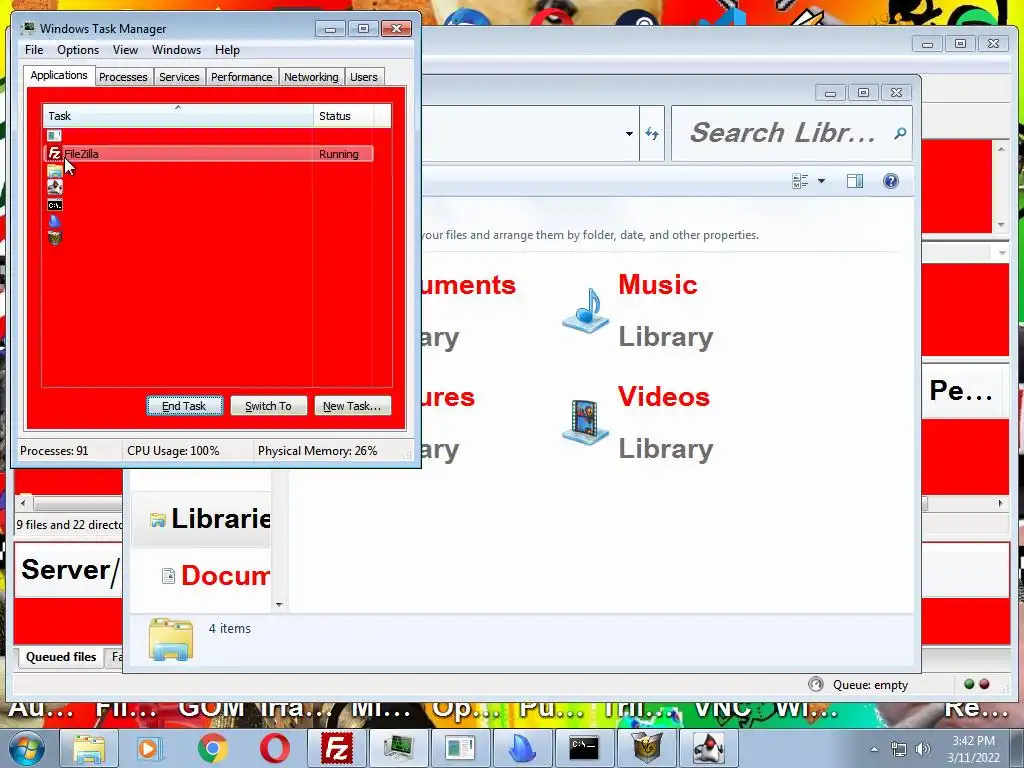
Task: Select the Command Prompt task icon in Task Manager list
Action: (55, 205)
